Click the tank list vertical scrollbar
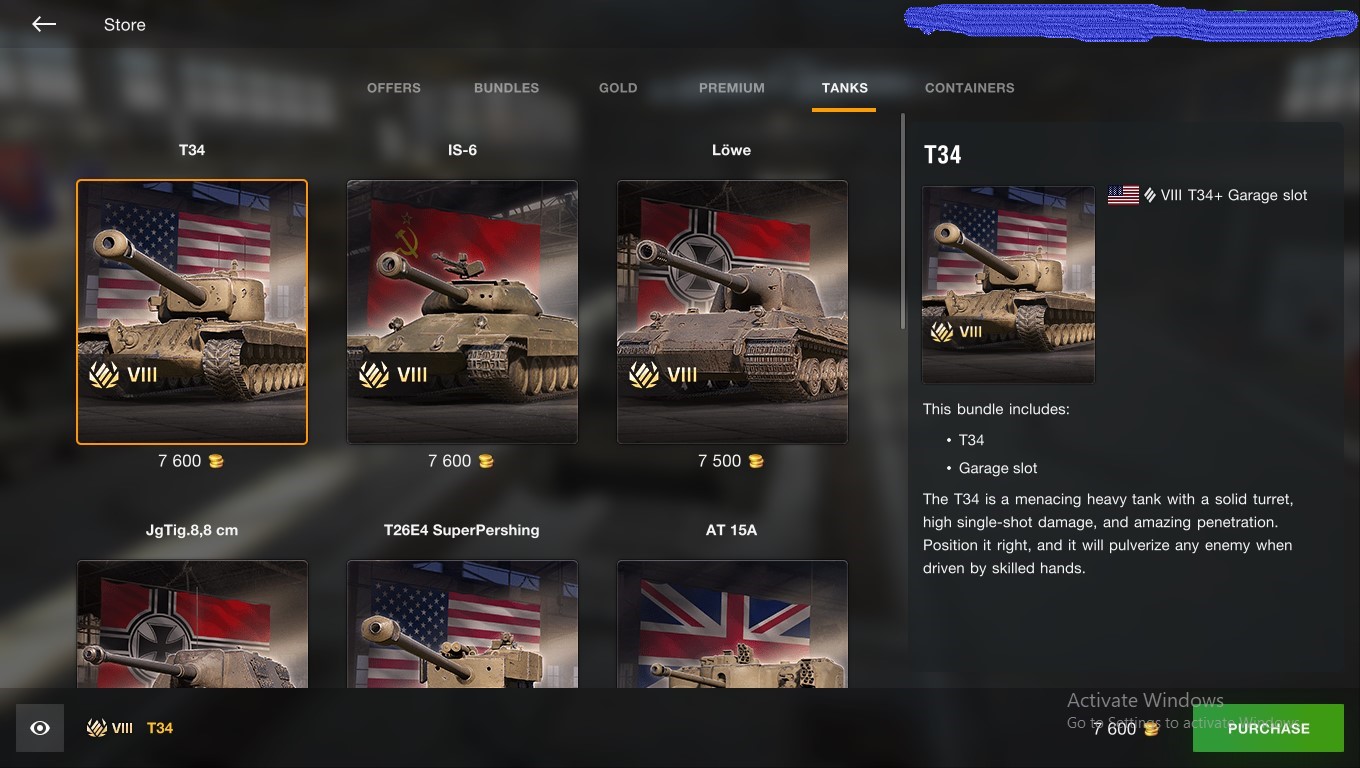The height and width of the screenshot is (768, 1360). tap(903, 220)
